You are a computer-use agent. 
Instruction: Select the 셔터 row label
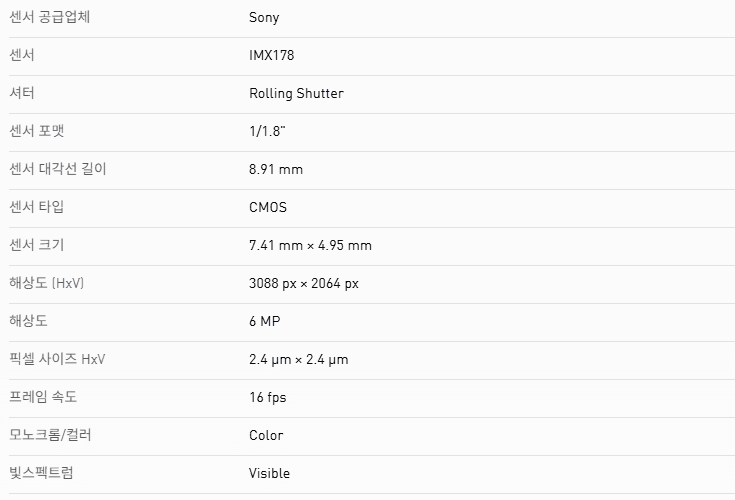coord(22,93)
